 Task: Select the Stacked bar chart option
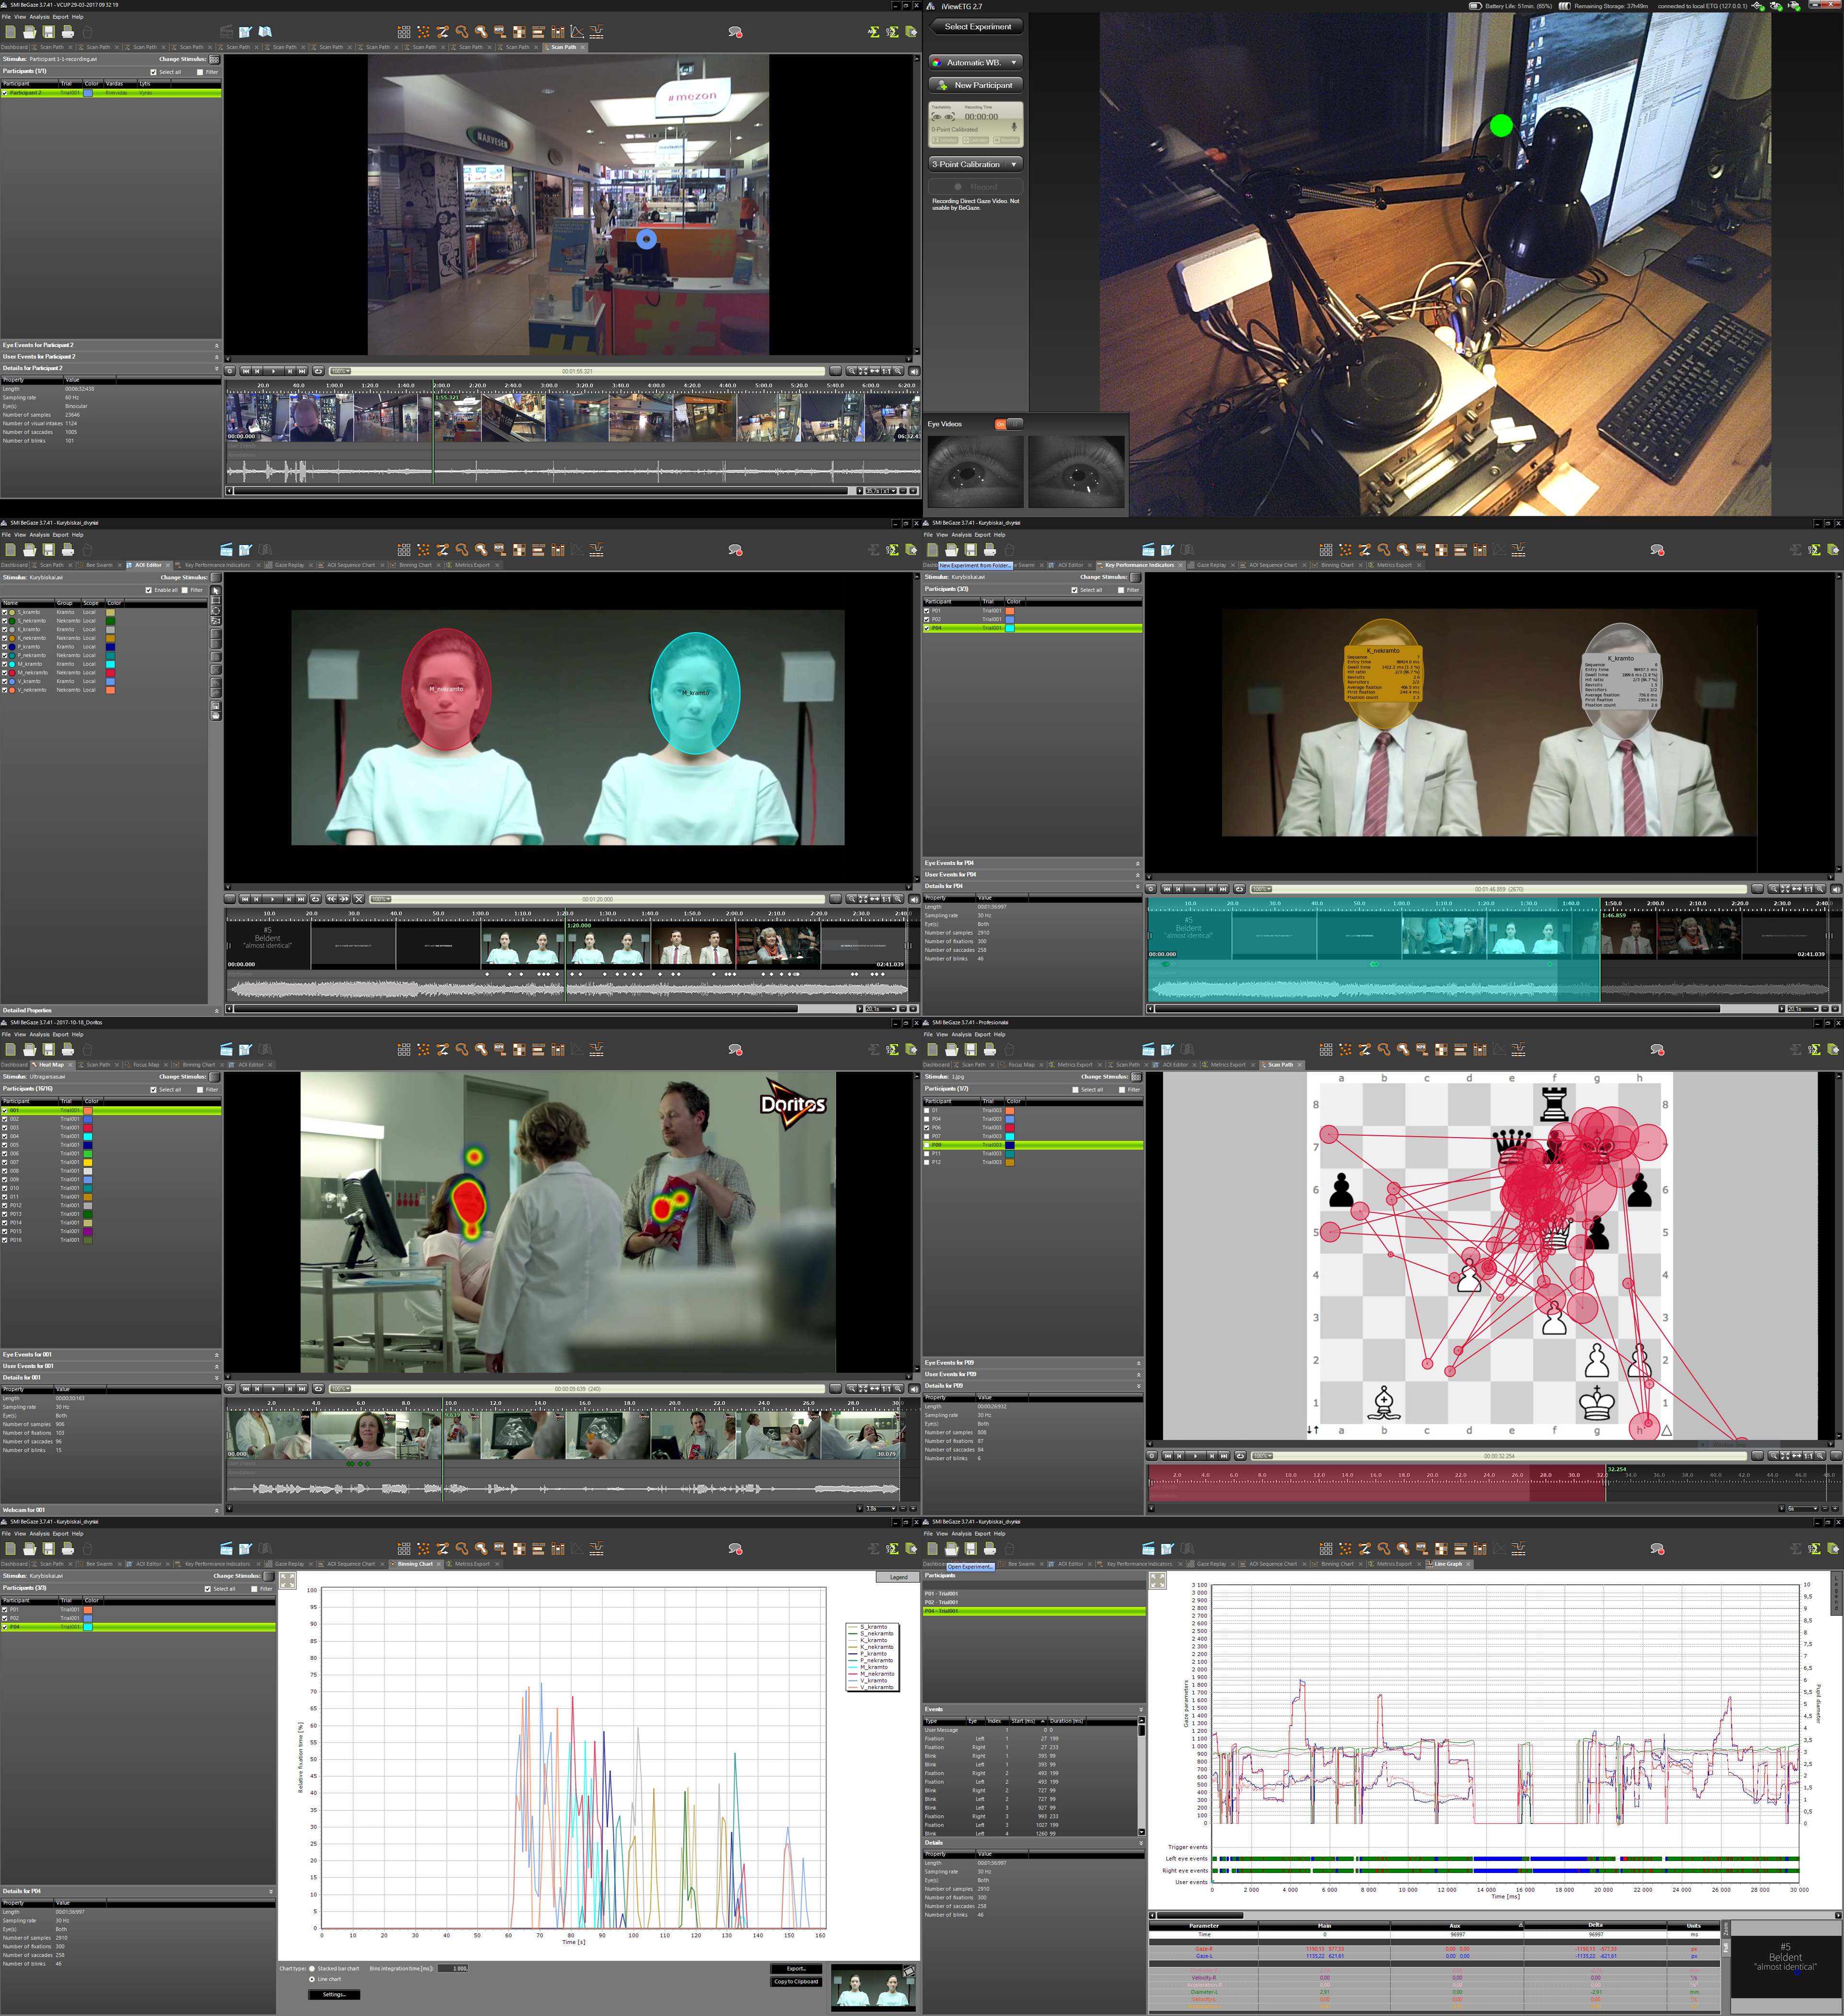312,1968
